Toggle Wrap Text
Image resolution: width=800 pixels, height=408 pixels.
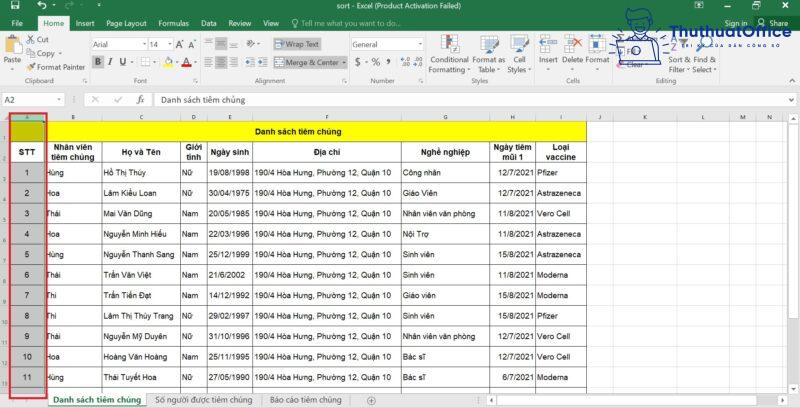296,44
